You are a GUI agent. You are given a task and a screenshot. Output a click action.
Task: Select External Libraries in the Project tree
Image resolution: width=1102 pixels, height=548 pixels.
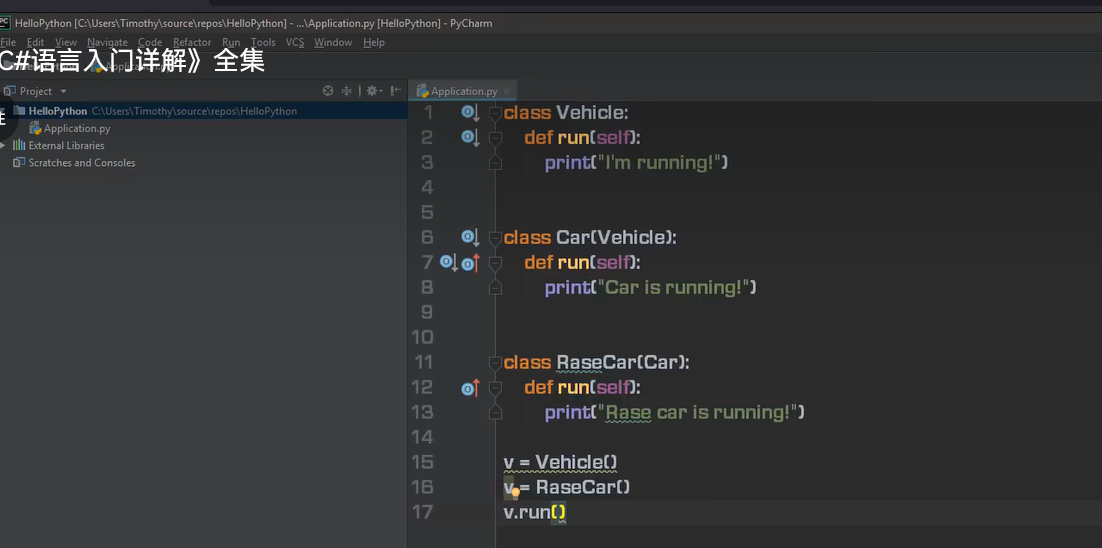point(66,145)
